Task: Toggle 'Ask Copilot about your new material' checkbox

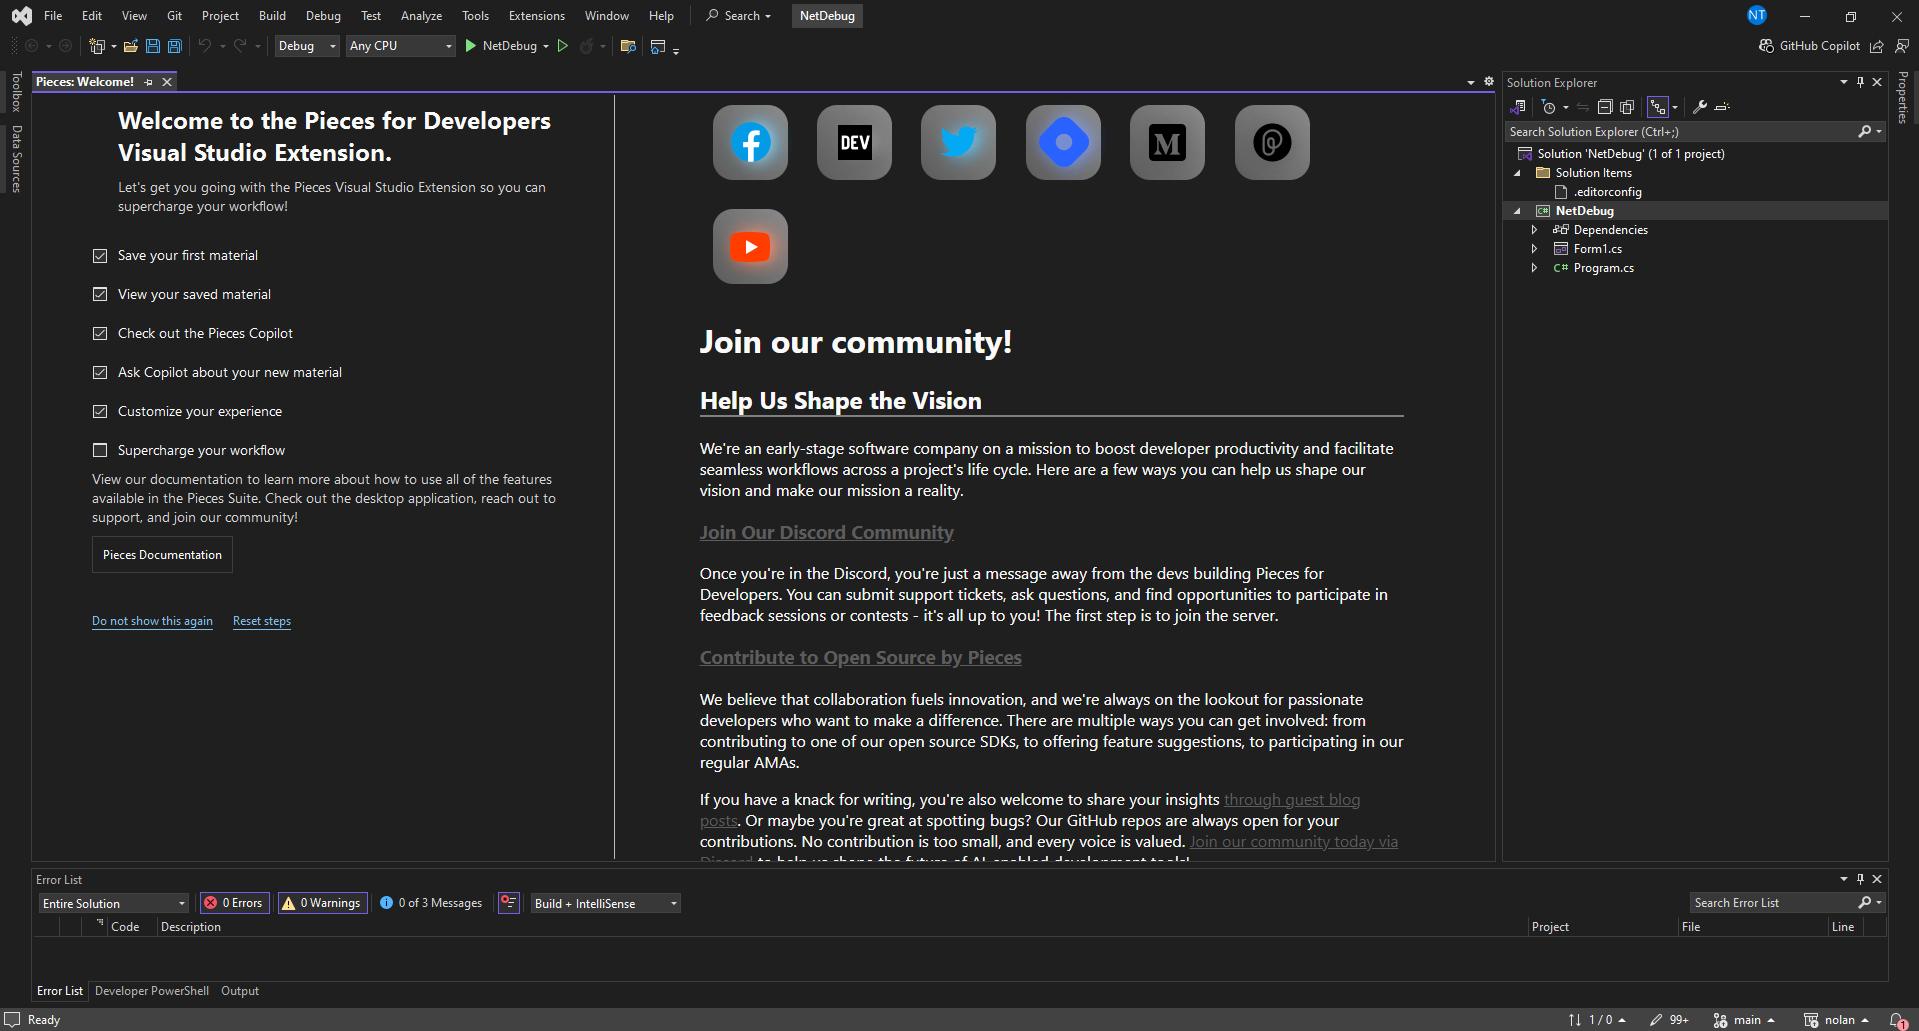Action: (x=100, y=372)
